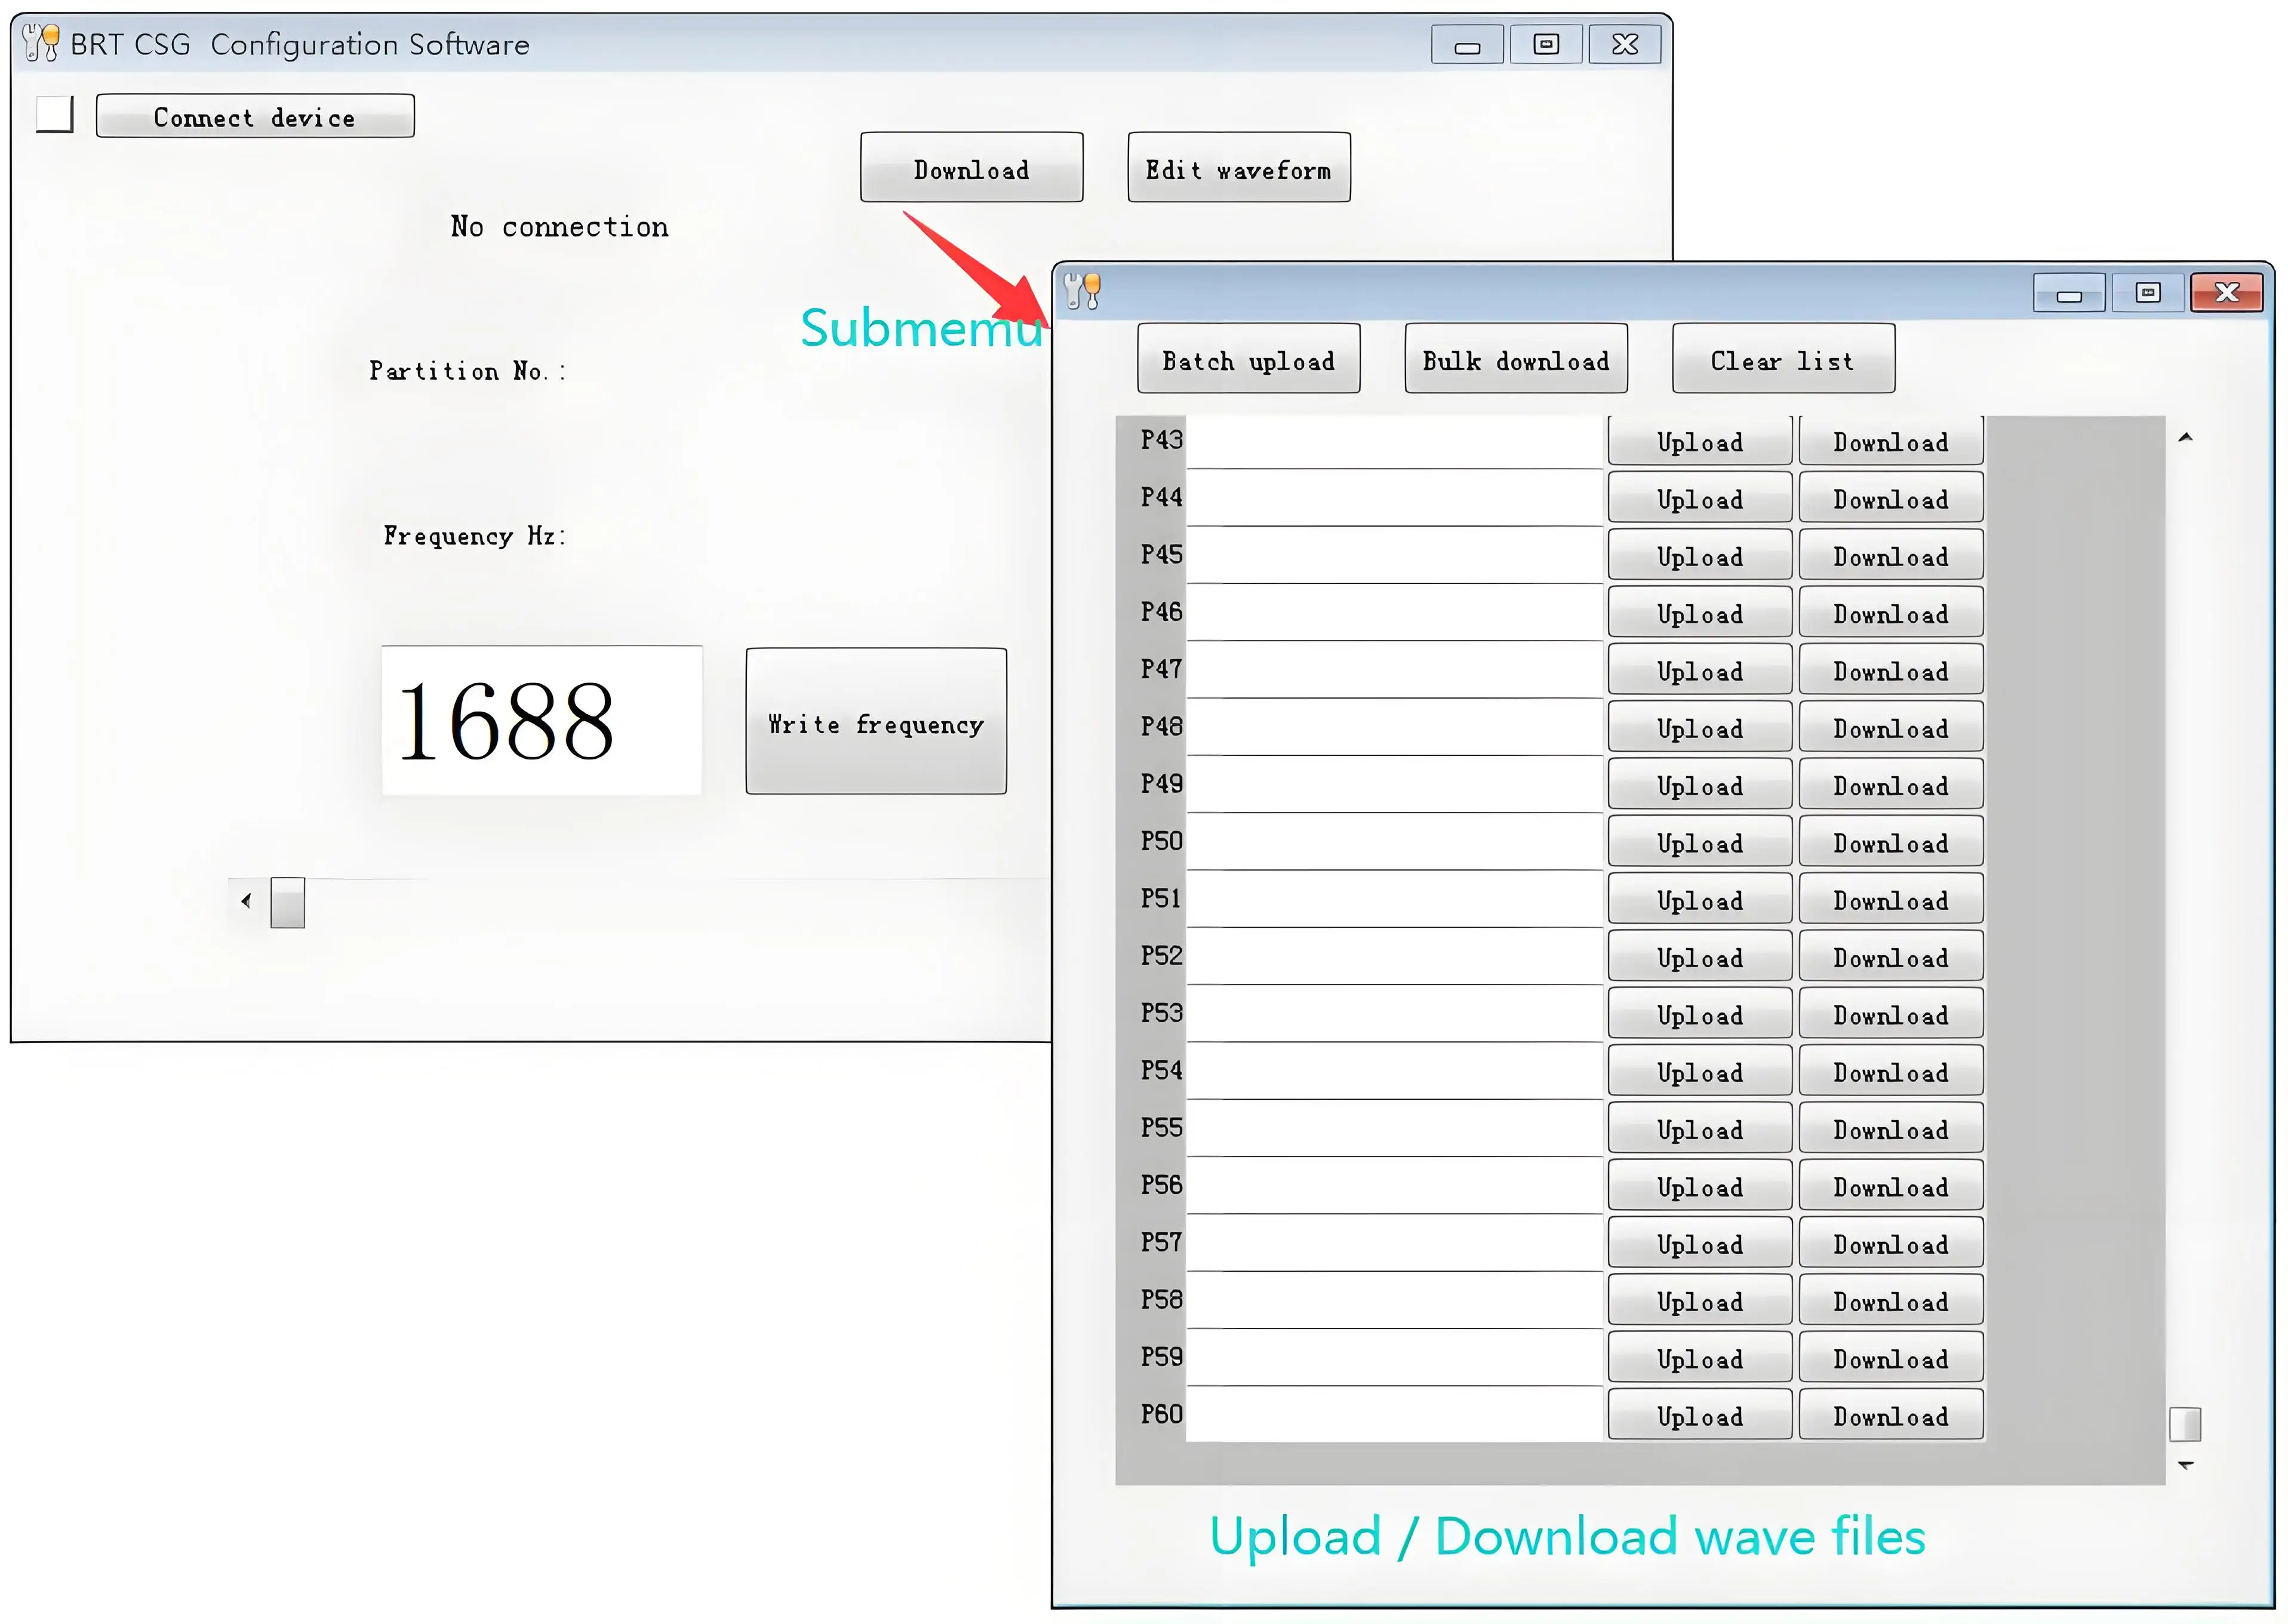This screenshot has height=1624, width=2288.
Task: Click the BRT CSG app title icon
Action: (41, 43)
